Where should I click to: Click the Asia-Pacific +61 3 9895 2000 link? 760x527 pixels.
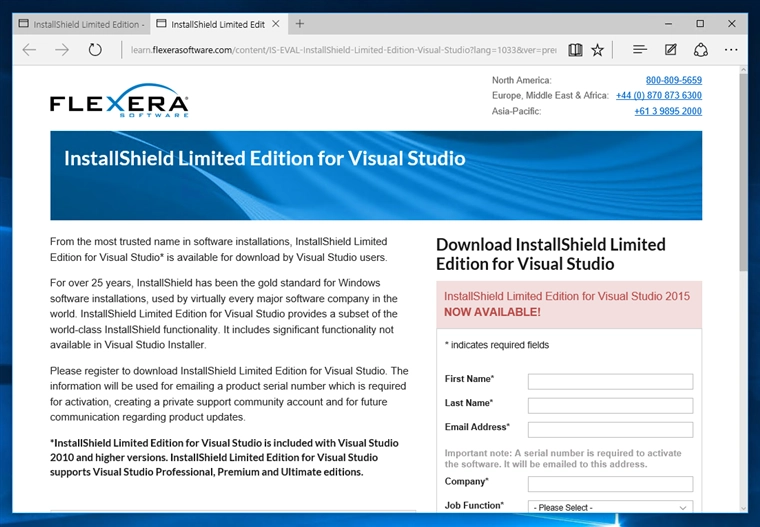click(x=668, y=111)
